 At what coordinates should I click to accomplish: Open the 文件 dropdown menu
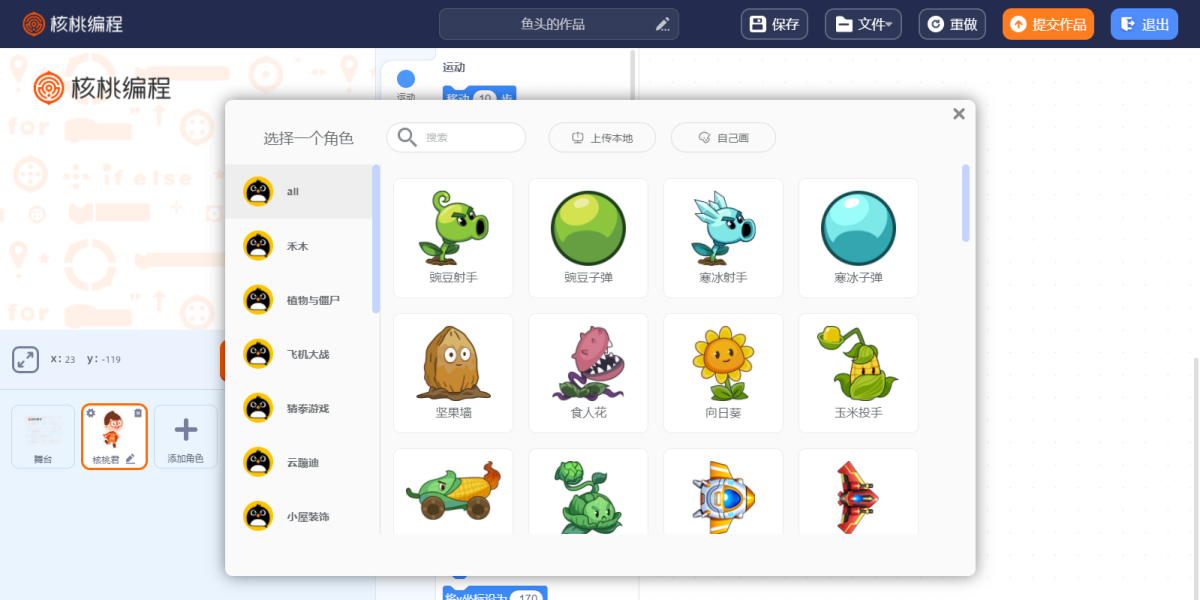point(863,24)
